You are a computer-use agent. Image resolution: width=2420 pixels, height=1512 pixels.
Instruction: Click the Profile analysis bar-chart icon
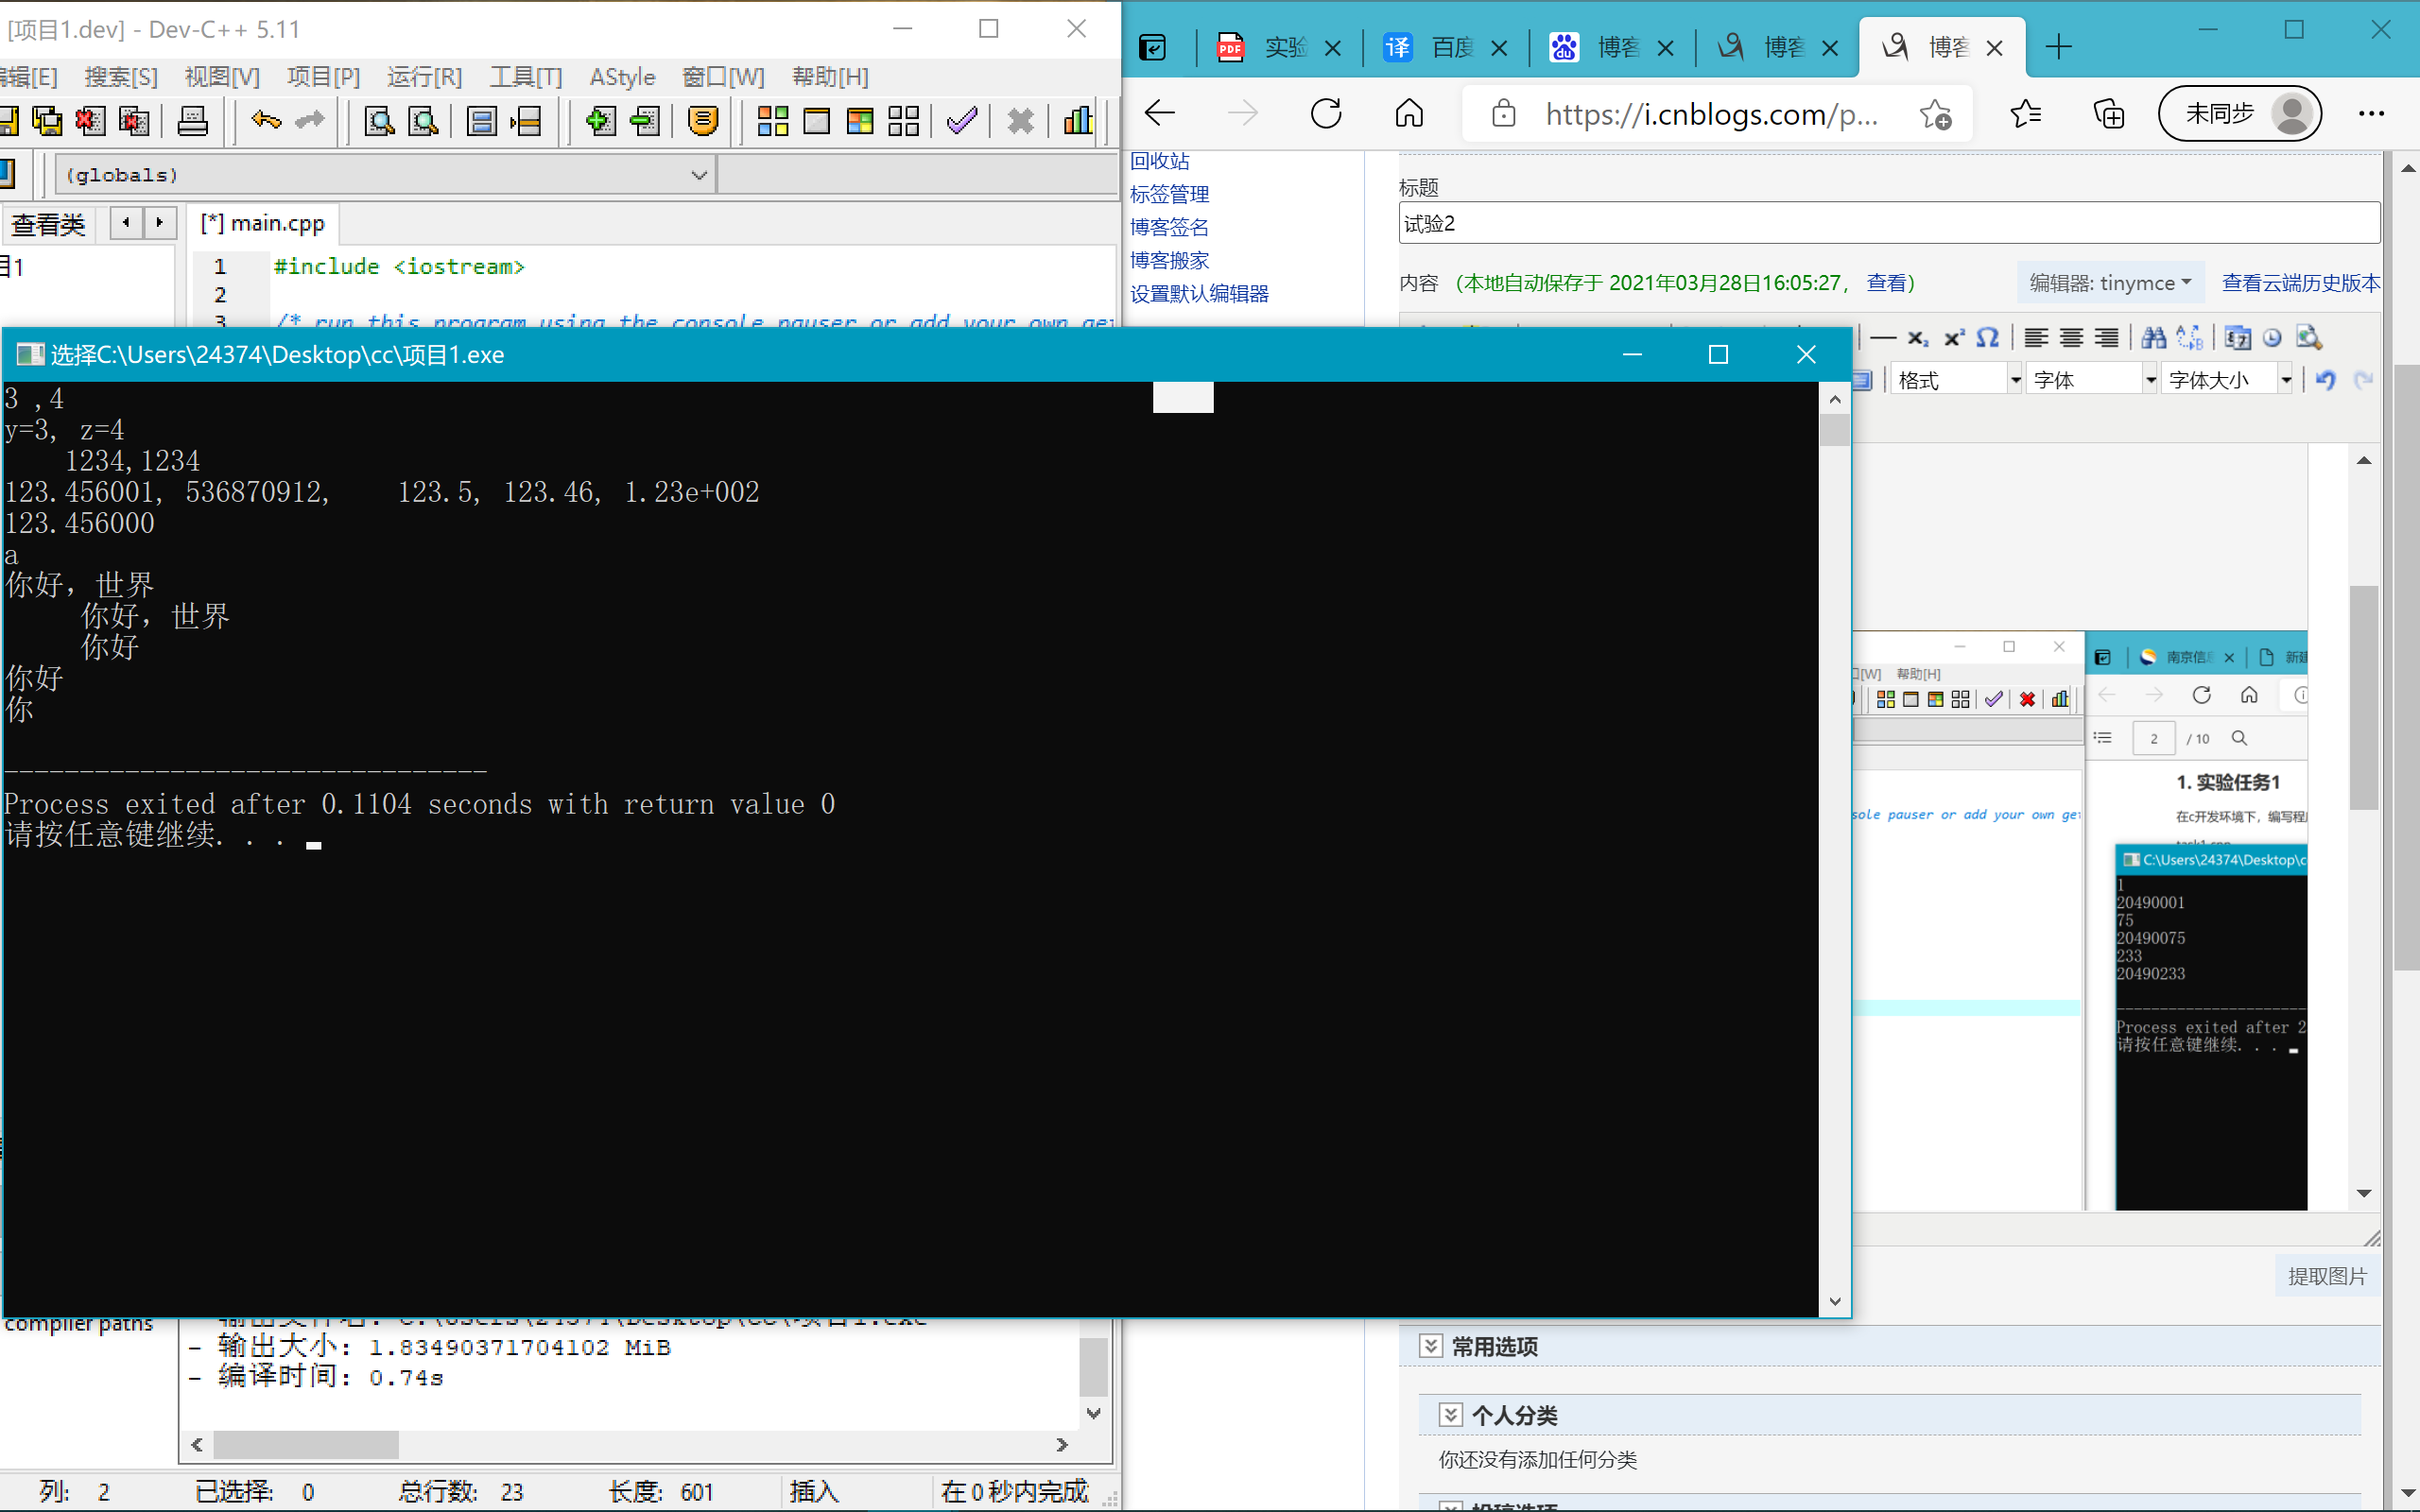coord(1077,121)
